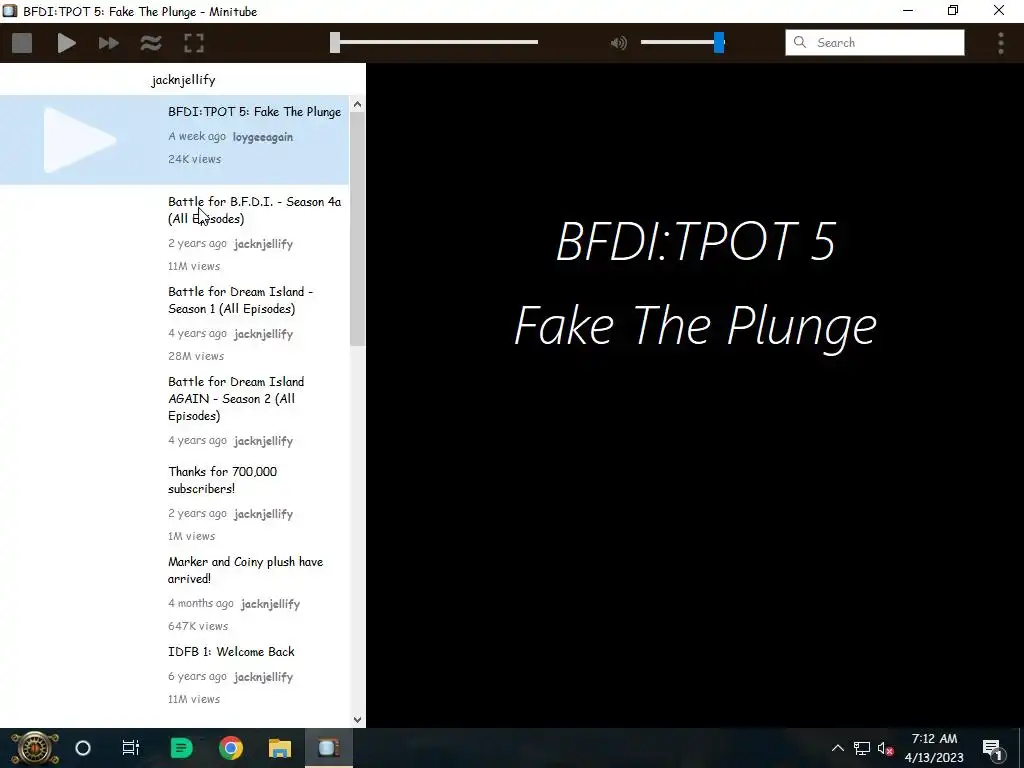
Task: Open the green chat app on taskbar
Action: point(181,748)
